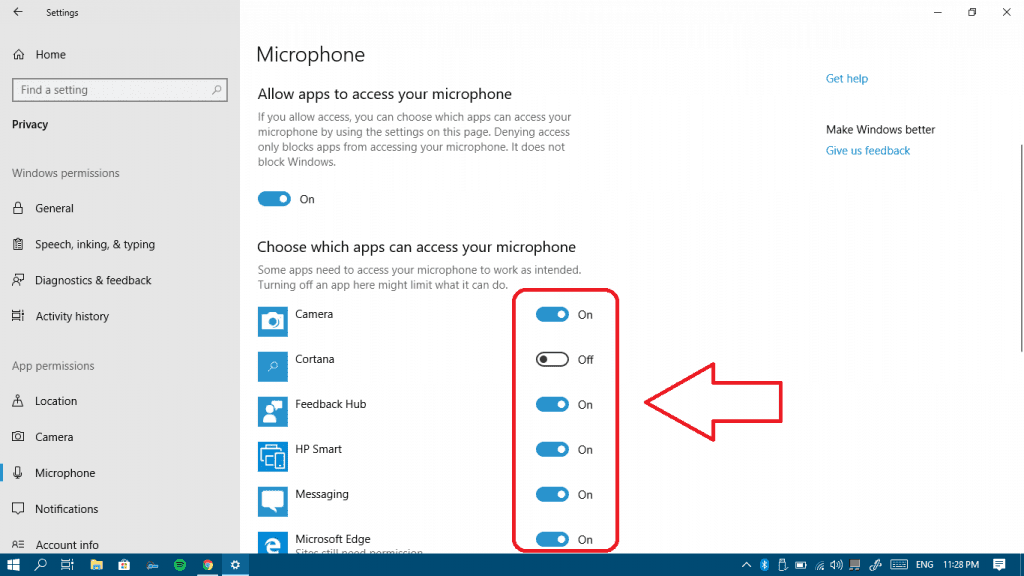The image size is (1024, 576).
Task: Toggle HP Smart microphone access
Action: point(552,450)
